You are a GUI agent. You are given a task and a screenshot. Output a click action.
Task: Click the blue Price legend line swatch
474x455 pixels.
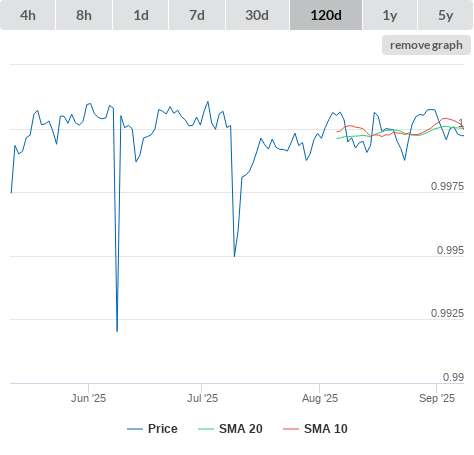[x=135, y=429]
